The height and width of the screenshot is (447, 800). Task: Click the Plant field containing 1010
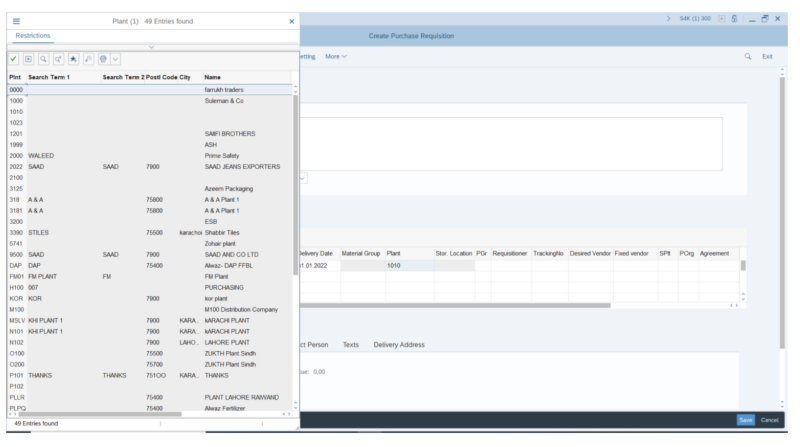tap(407, 265)
